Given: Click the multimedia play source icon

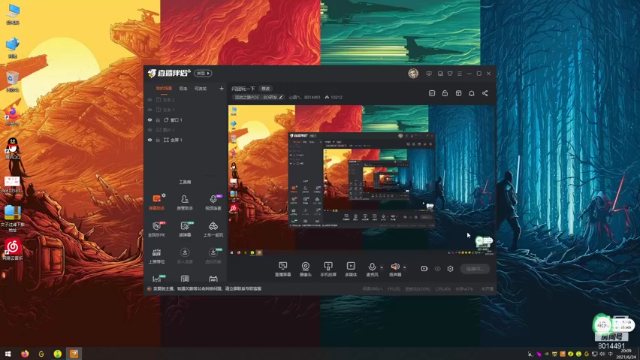Looking at the screenshot, I should pos(351,266).
